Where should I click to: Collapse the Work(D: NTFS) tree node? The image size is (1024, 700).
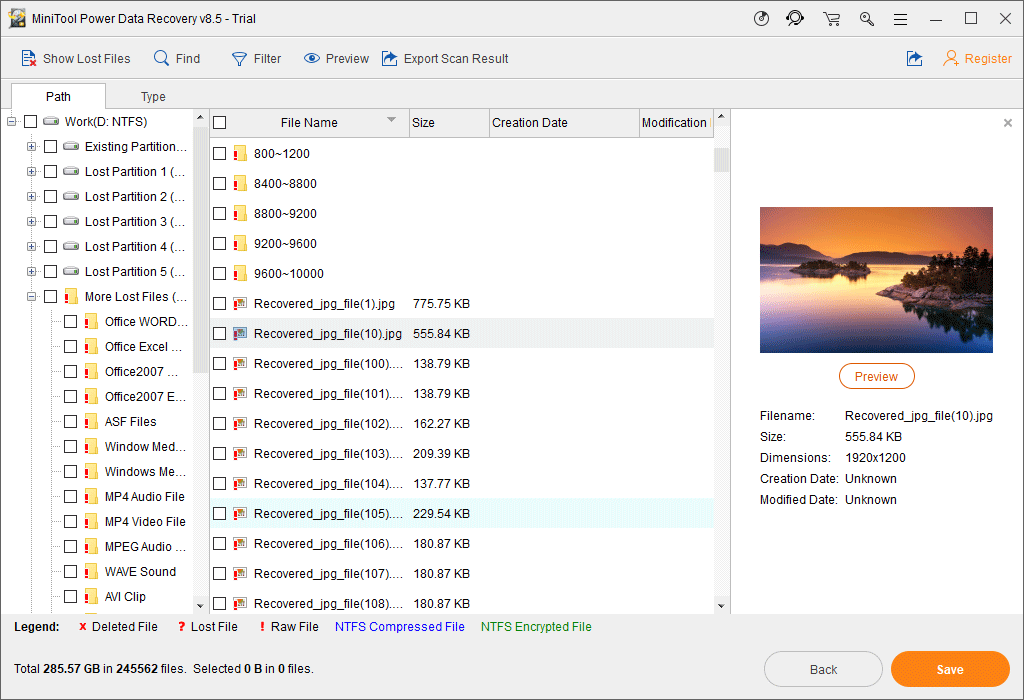pyautogui.click(x=12, y=121)
